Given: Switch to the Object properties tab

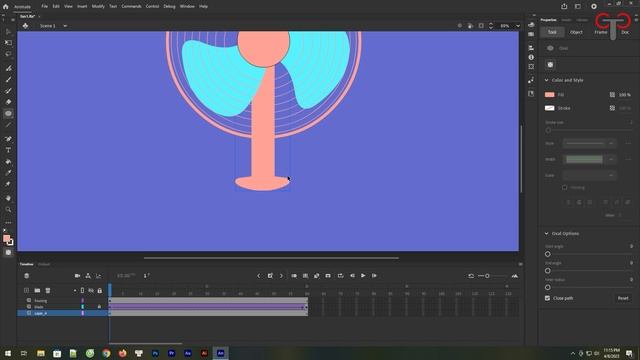Looking at the screenshot, I should pyautogui.click(x=576, y=32).
